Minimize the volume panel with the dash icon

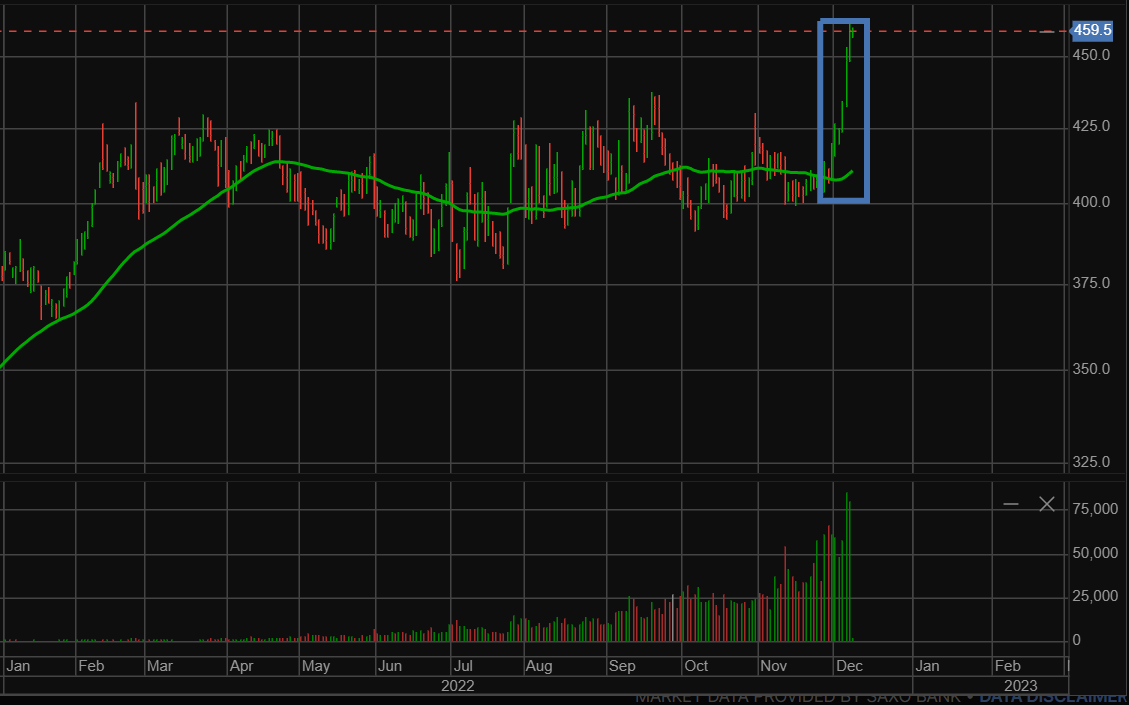(x=1011, y=504)
